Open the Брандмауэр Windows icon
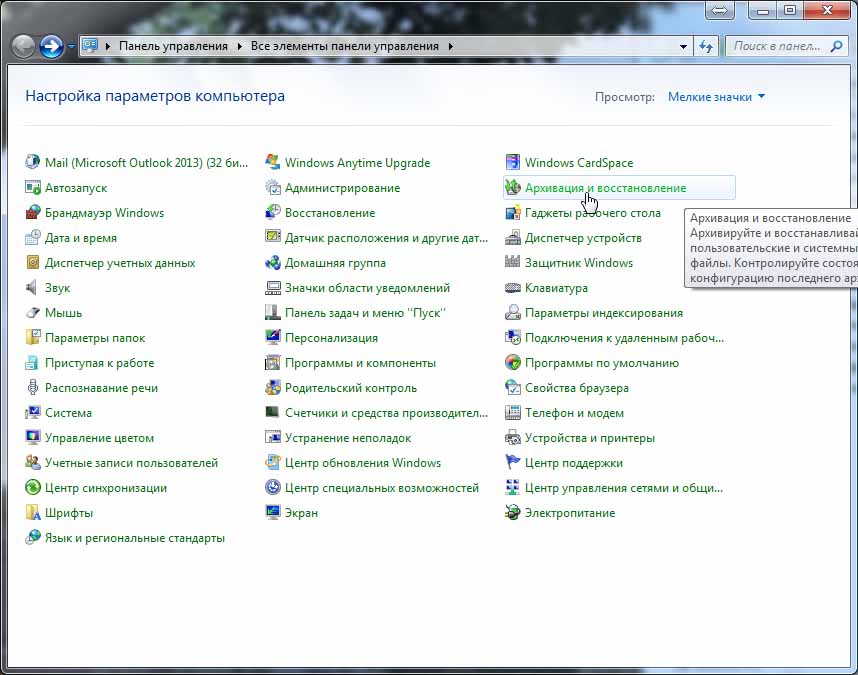 click(x=33, y=212)
